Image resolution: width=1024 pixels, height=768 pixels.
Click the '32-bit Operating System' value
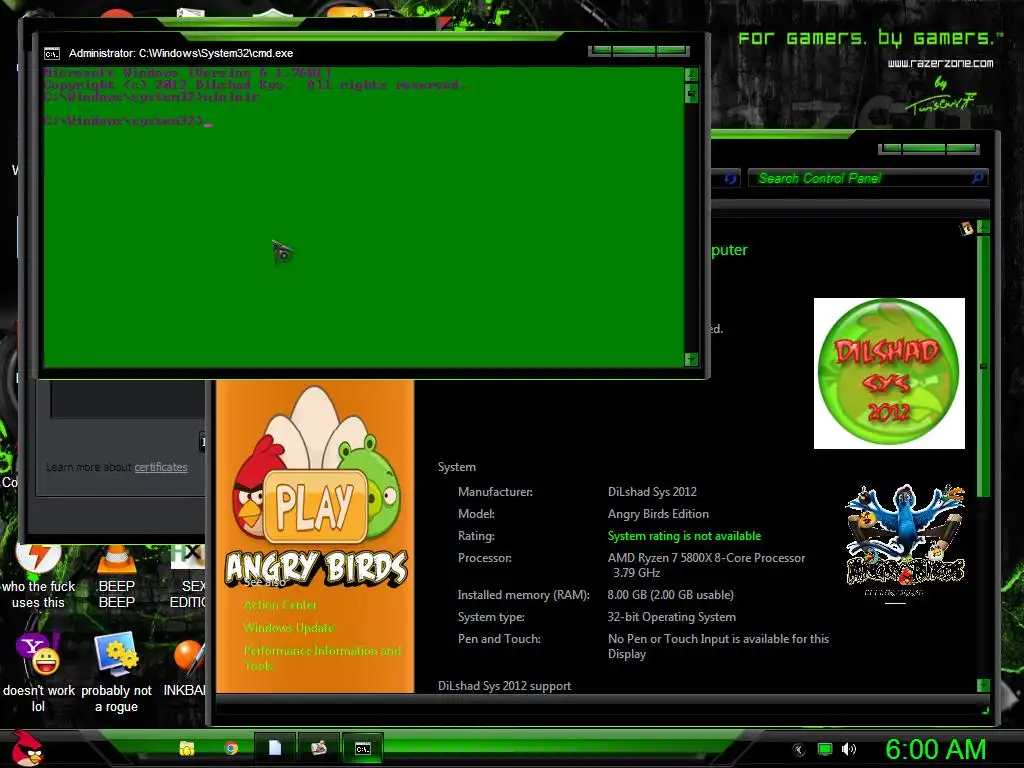671,617
